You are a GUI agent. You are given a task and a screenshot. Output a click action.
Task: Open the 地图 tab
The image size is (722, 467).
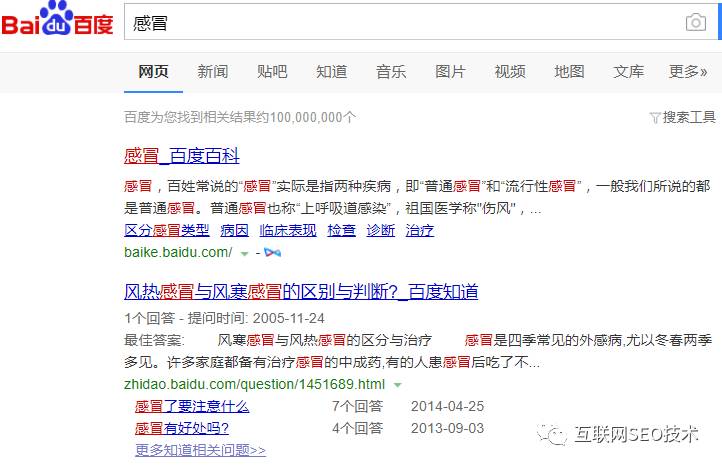(x=569, y=72)
